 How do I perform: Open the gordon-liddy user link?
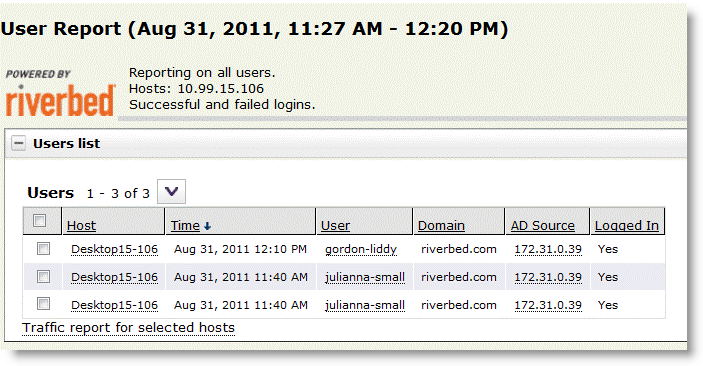coord(361,249)
